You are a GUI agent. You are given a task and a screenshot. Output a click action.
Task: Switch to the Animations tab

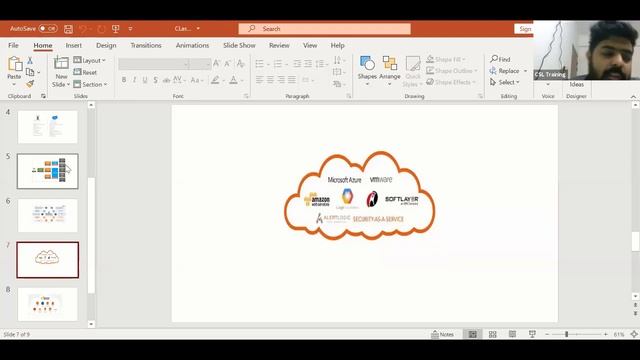click(x=192, y=45)
